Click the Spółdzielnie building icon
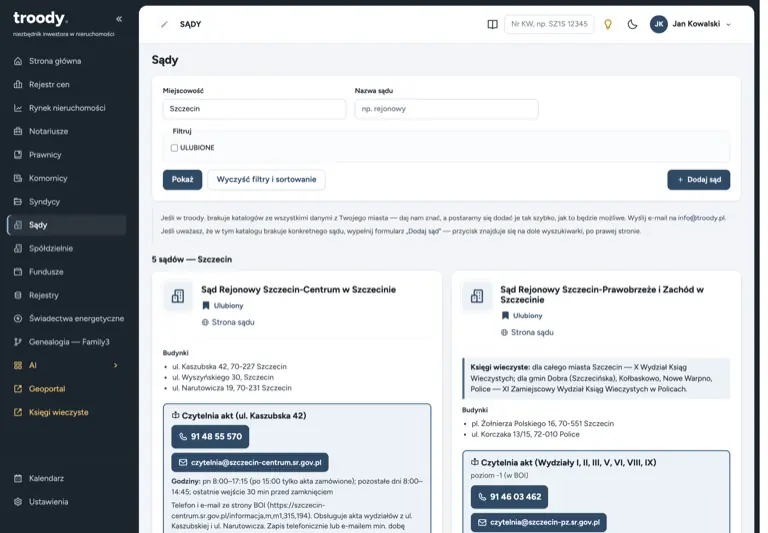 (18, 248)
